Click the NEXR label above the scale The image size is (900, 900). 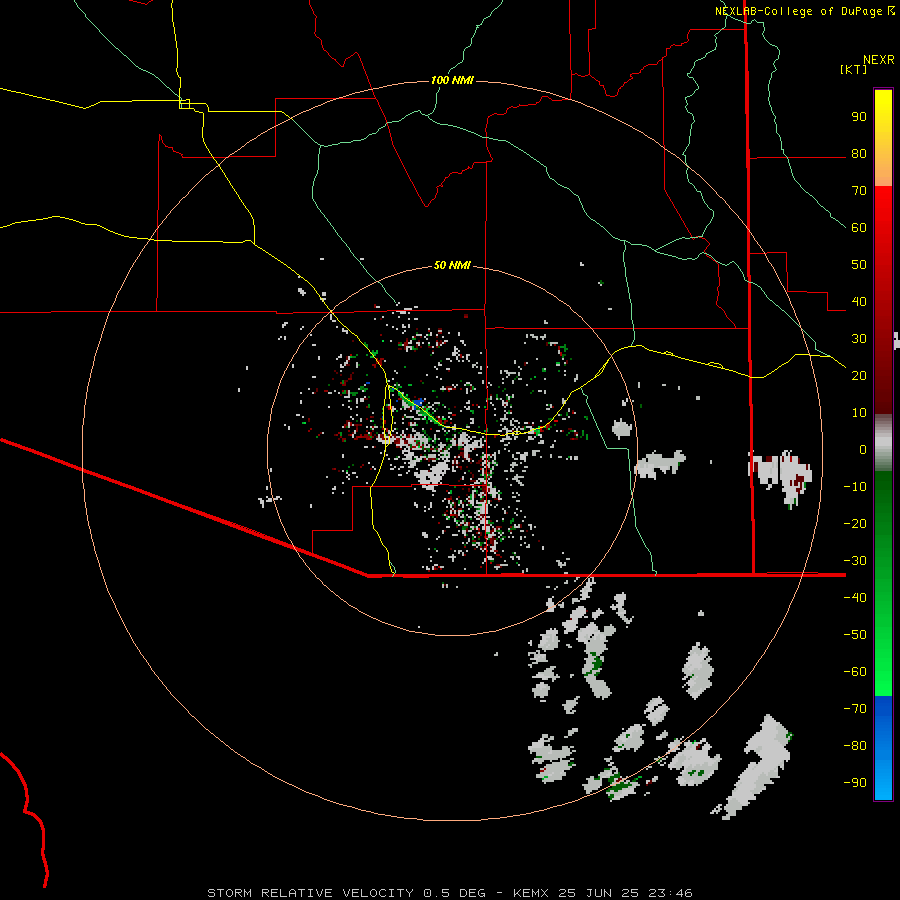879,60
